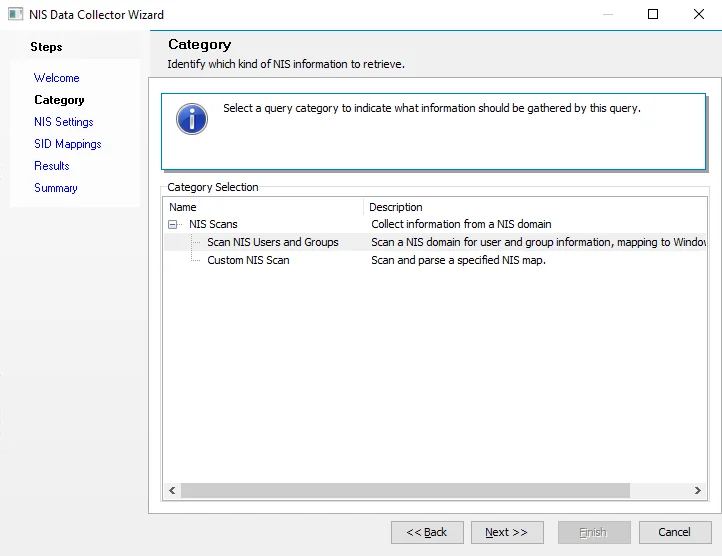Go to the Welcome step
This screenshot has height=556, width=722.
(x=57, y=78)
